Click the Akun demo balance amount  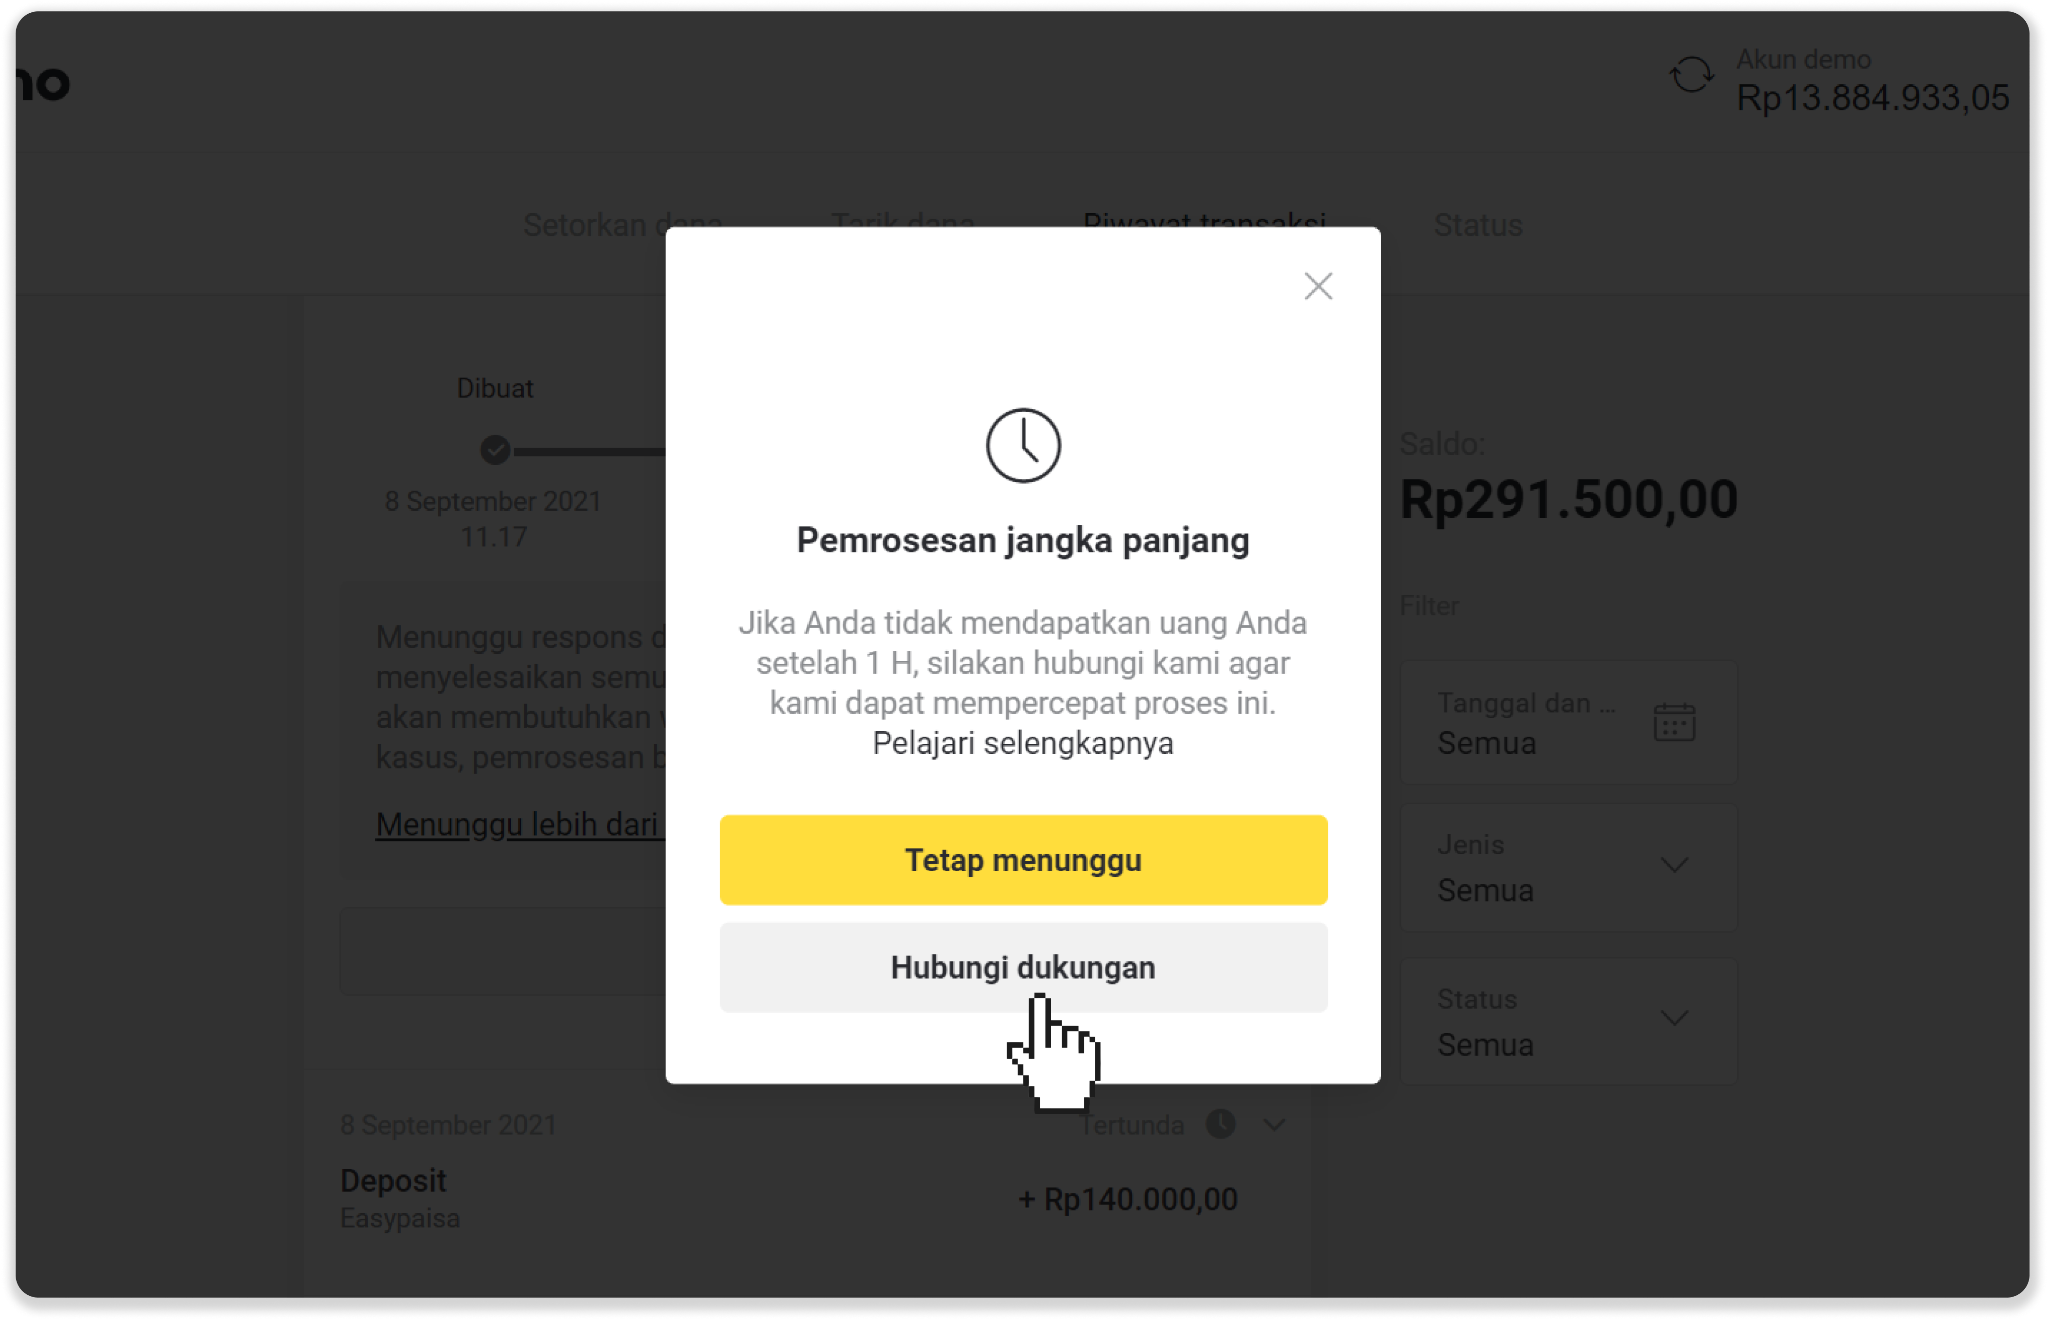click(1872, 98)
